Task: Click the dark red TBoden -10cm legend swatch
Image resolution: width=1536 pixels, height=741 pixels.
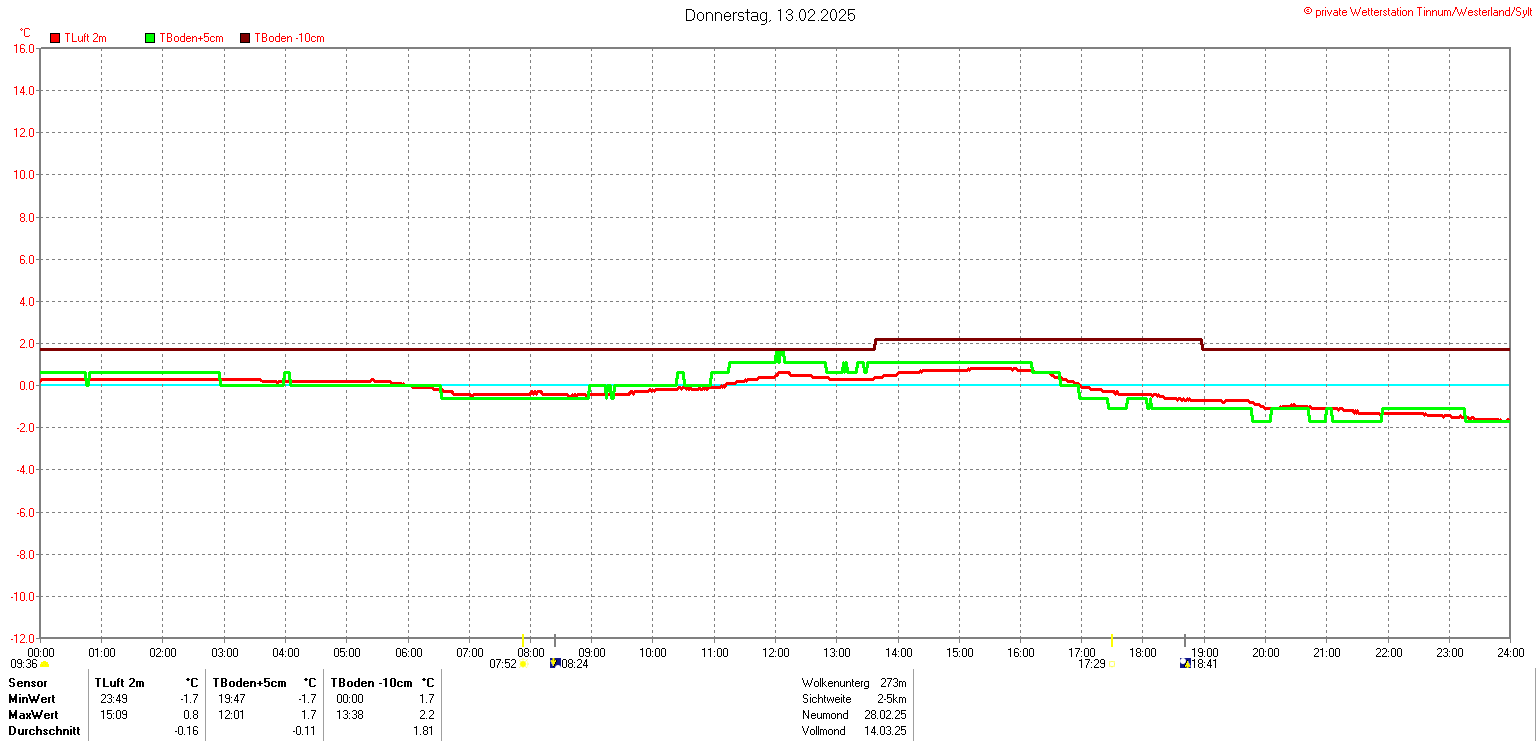Action: pos(245,38)
